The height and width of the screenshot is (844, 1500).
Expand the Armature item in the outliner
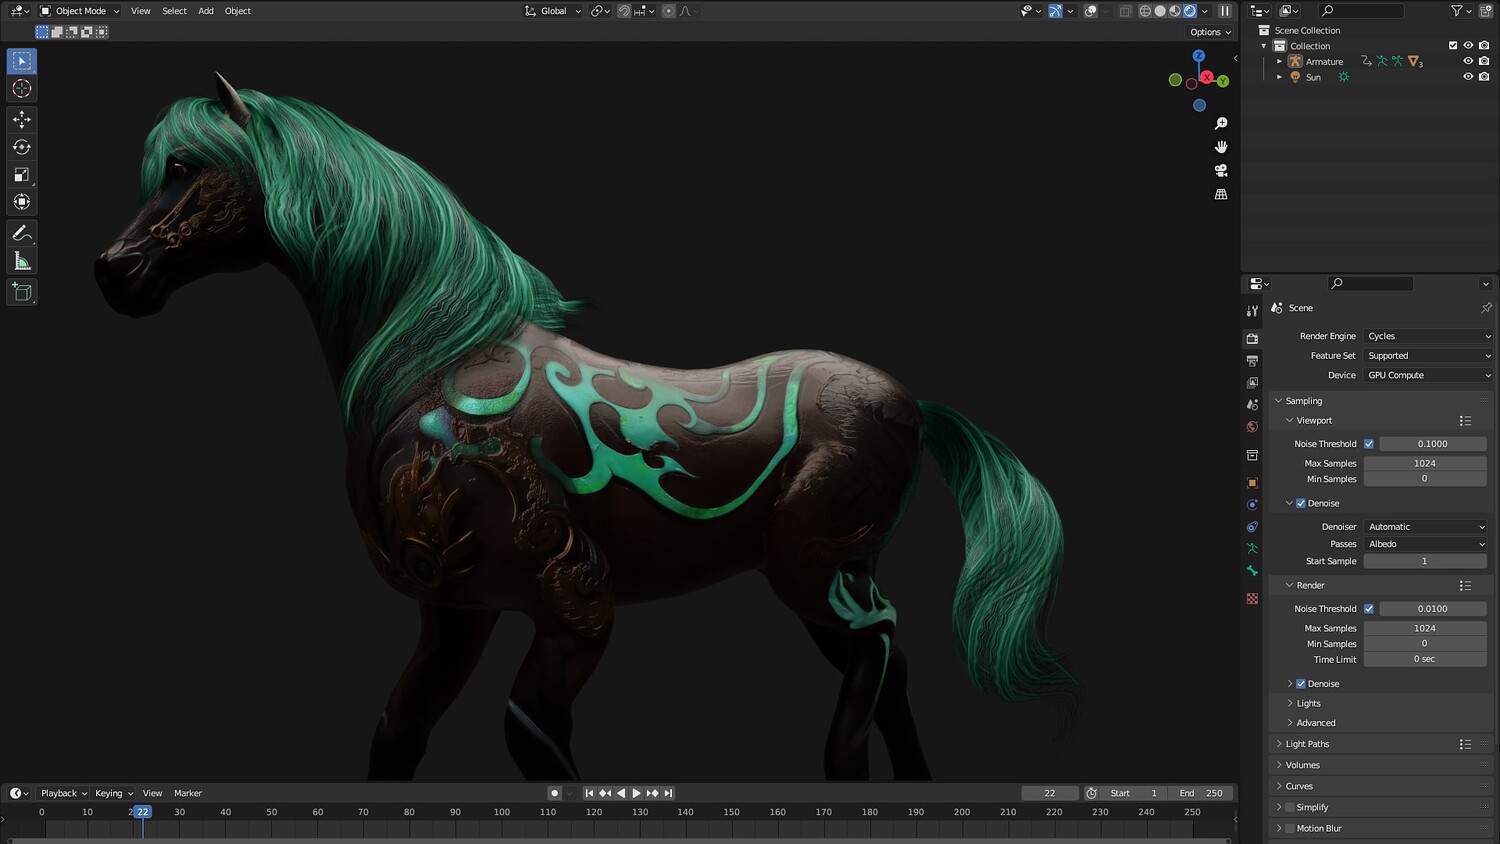pyautogui.click(x=1279, y=62)
